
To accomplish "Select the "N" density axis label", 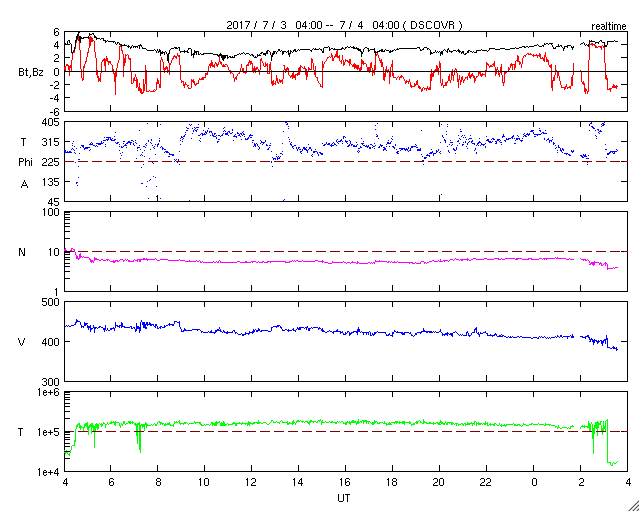I will coord(22,252).
